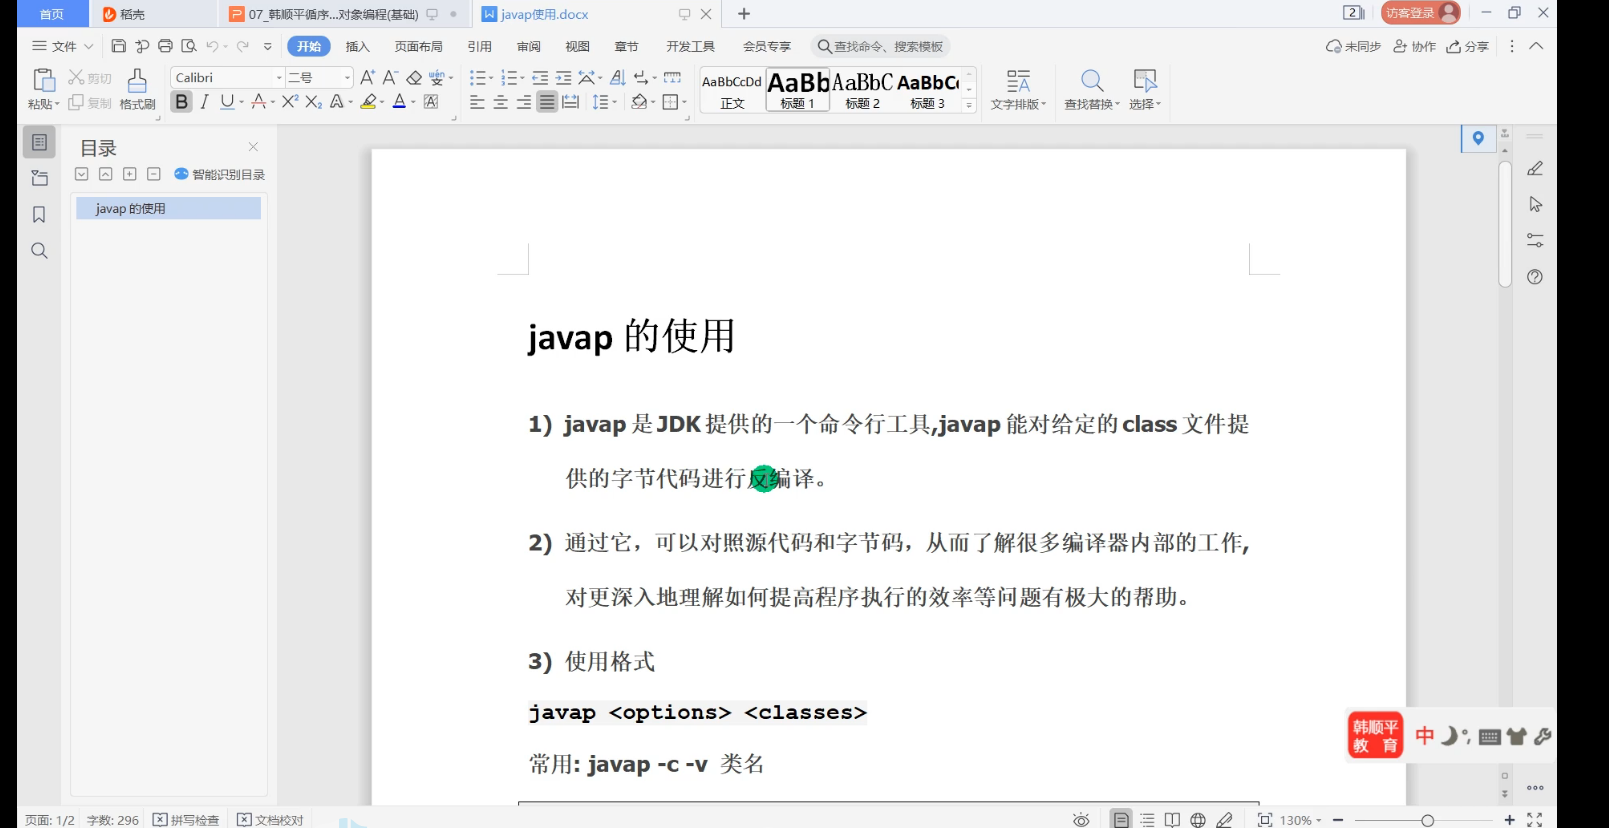Open the 审阅 ribbon tab

[x=528, y=46]
